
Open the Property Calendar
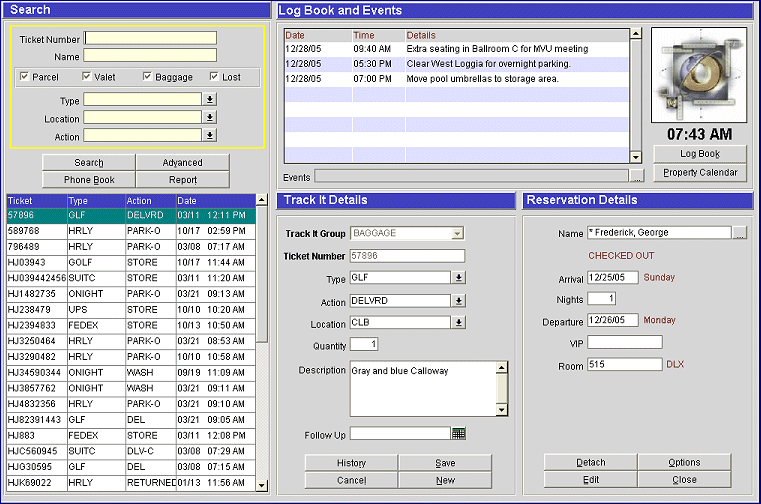pos(699,173)
